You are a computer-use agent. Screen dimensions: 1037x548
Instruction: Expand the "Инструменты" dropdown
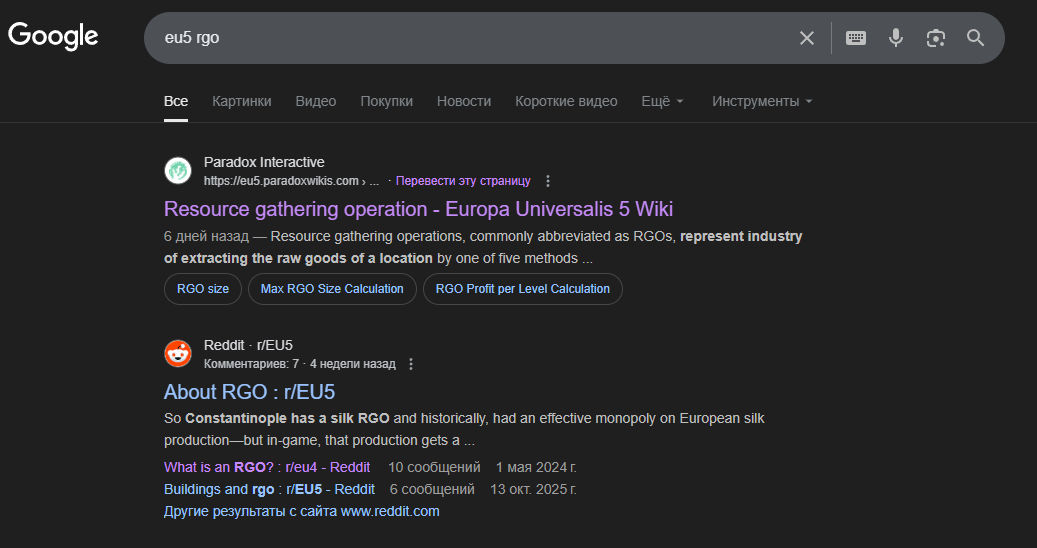(x=762, y=101)
